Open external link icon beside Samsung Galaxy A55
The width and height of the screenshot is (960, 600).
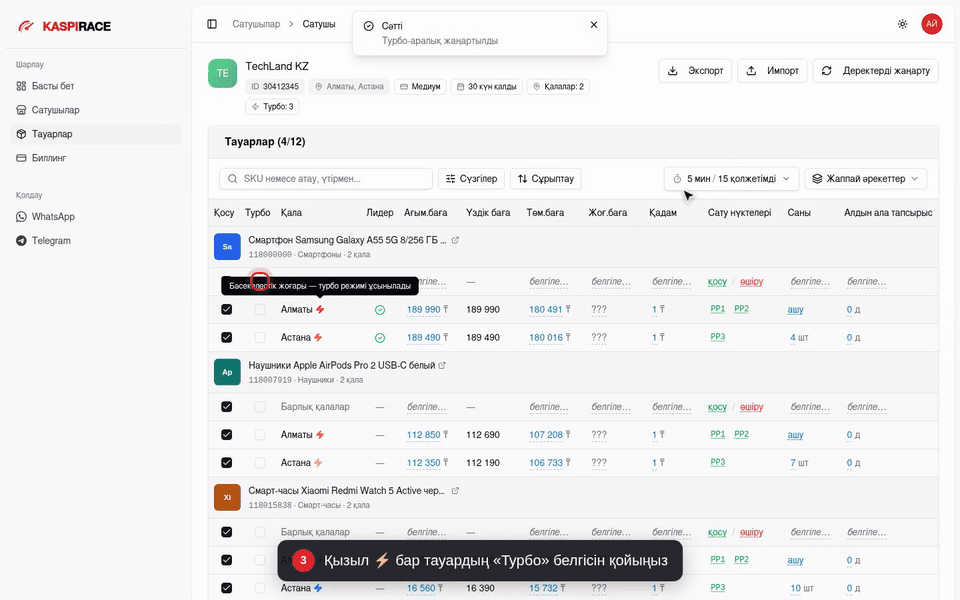tap(455, 240)
